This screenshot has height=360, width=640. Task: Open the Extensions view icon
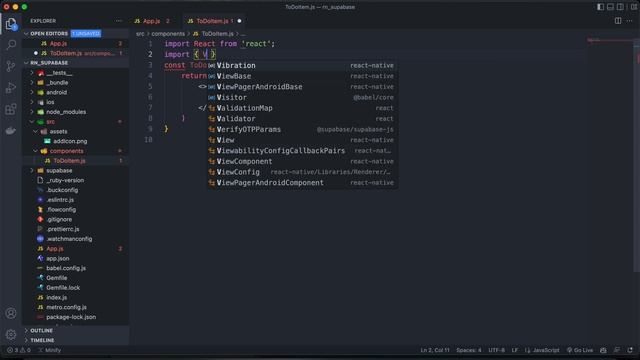pyautogui.click(x=11, y=109)
